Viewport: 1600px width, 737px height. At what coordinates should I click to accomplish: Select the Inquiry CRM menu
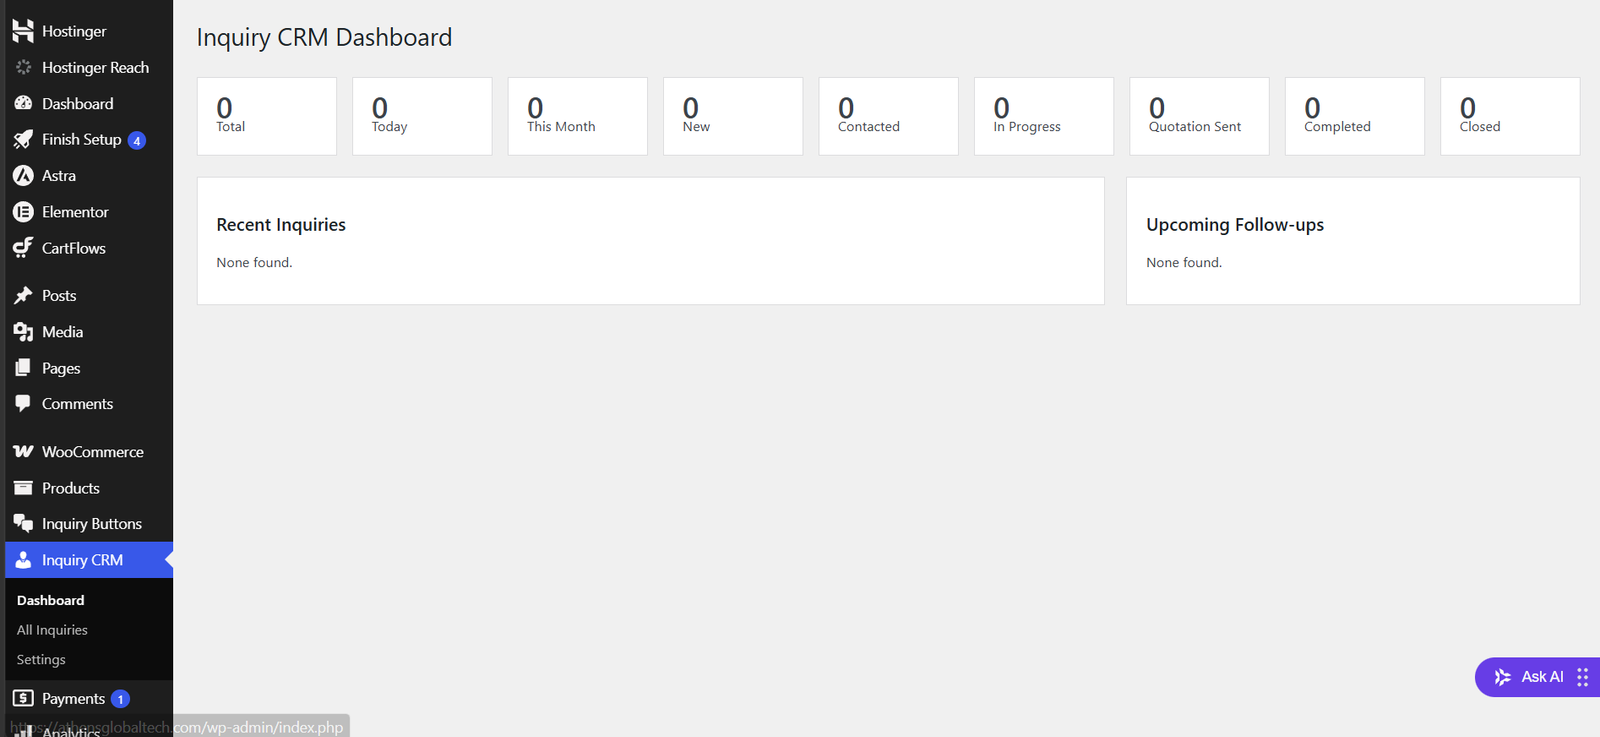(87, 560)
